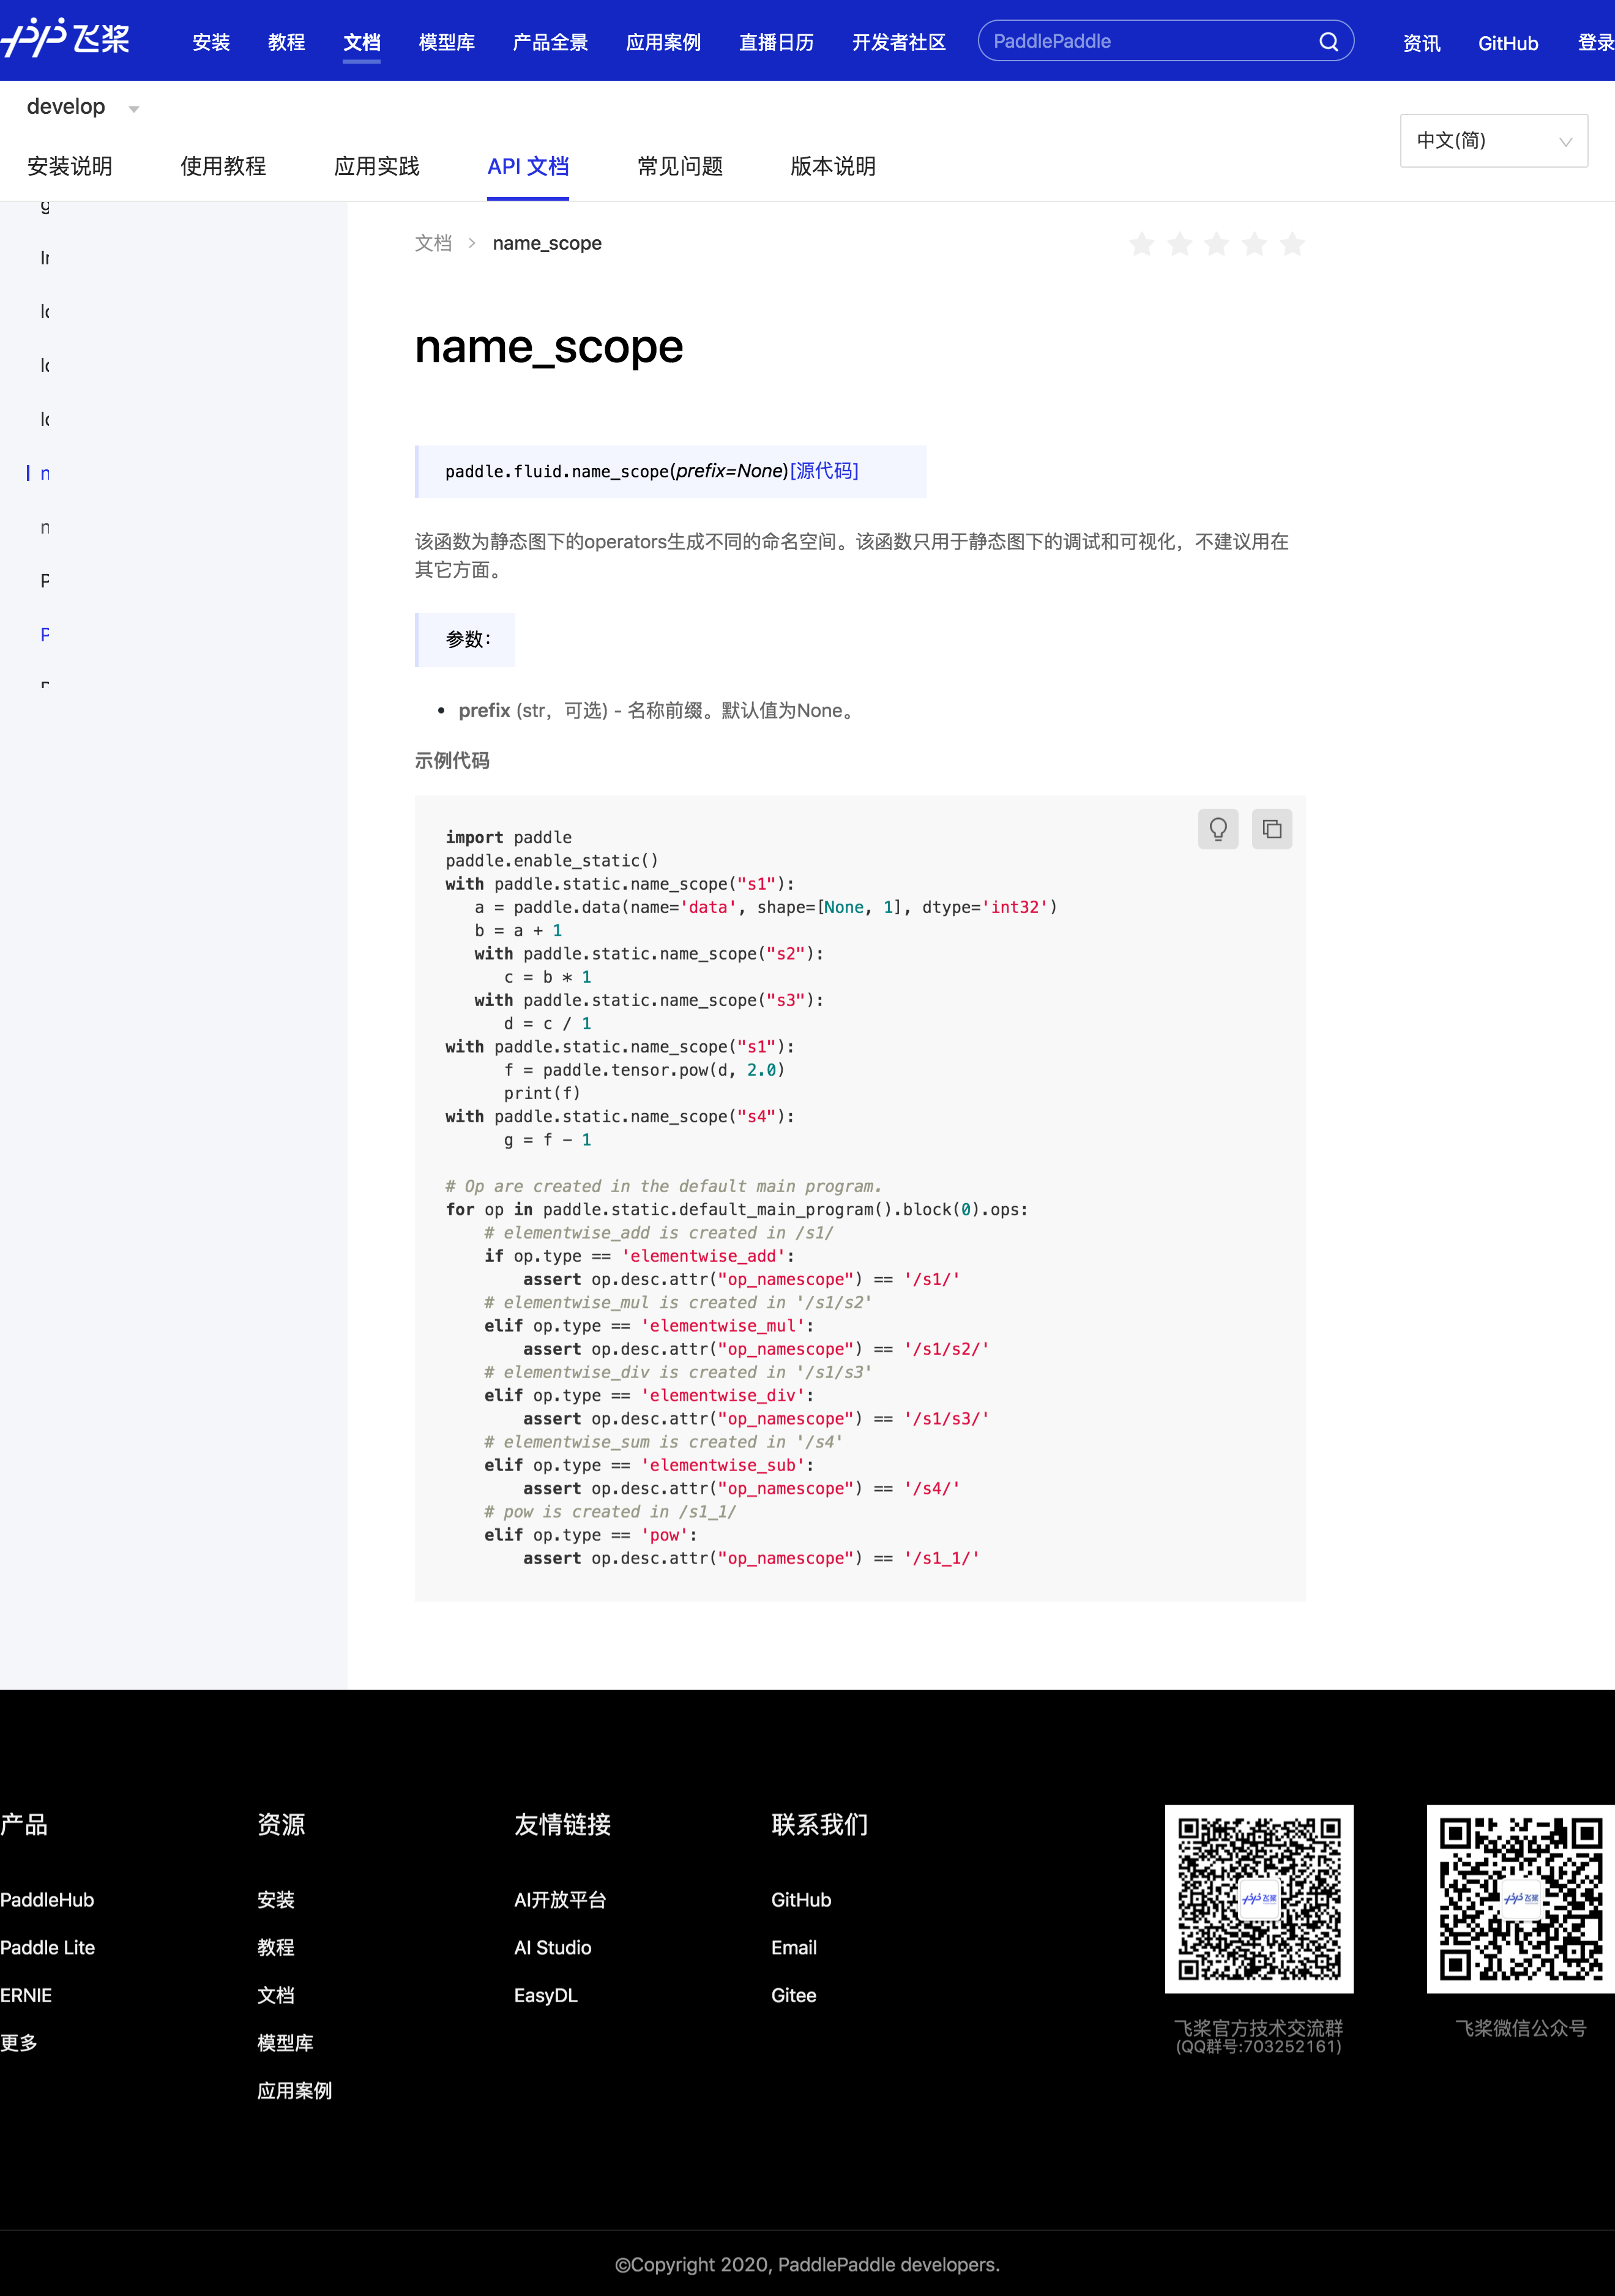Click the breadcrumb chevron after 文档
Viewport: 1615px width, 2296px height.
[x=472, y=243]
